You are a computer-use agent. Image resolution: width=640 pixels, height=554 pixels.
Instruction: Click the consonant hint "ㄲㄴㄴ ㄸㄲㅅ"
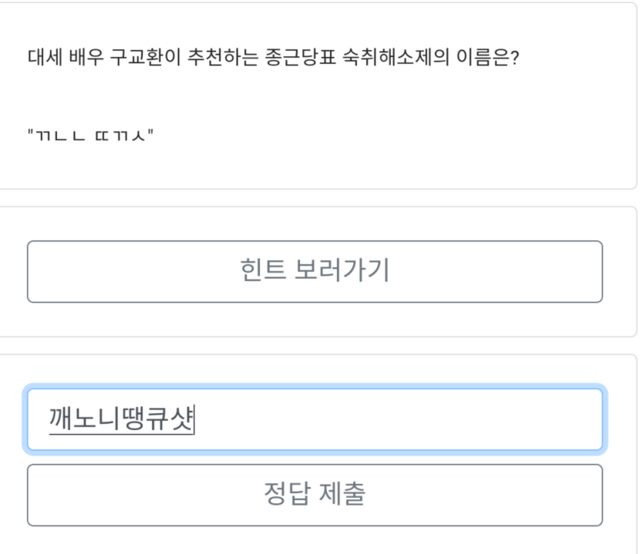click(x=91, y=134)
